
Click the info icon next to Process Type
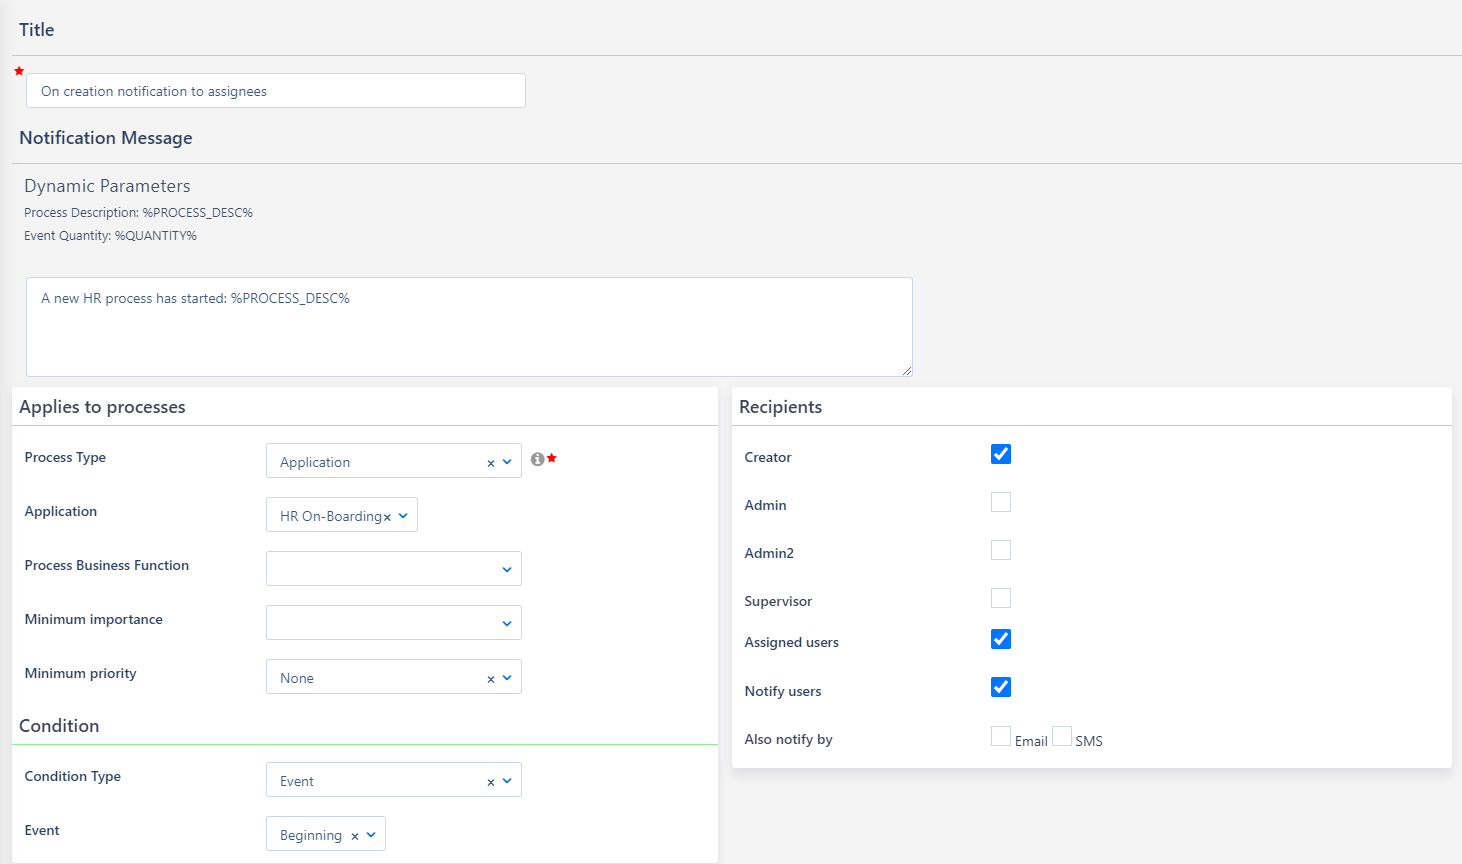pos(538,459)
